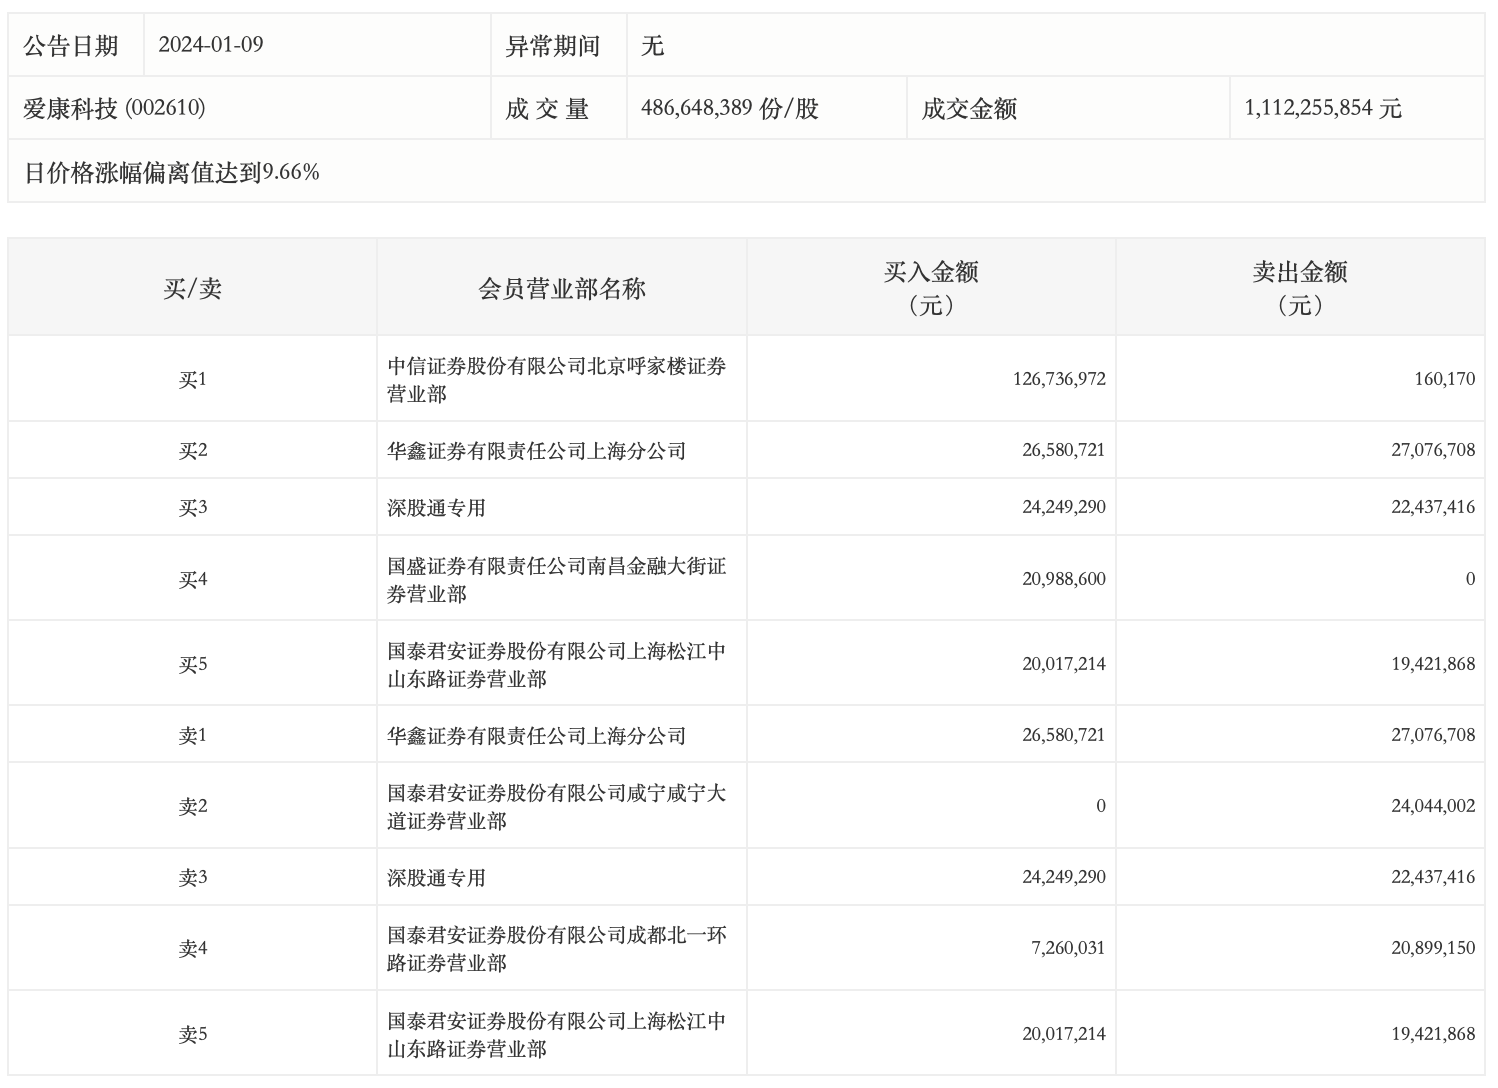This screenshot has height=1088, width=1498.
Task: Click the announcement date 2024-01-09
Action: 211,45
